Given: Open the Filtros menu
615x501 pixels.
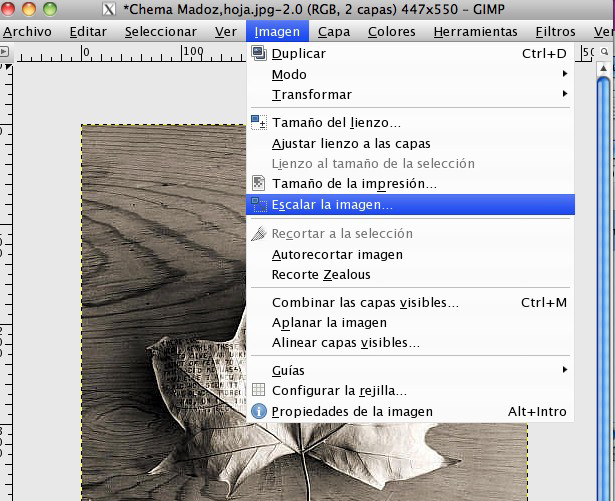Looking at the screenshot, I should click(555, 31).
